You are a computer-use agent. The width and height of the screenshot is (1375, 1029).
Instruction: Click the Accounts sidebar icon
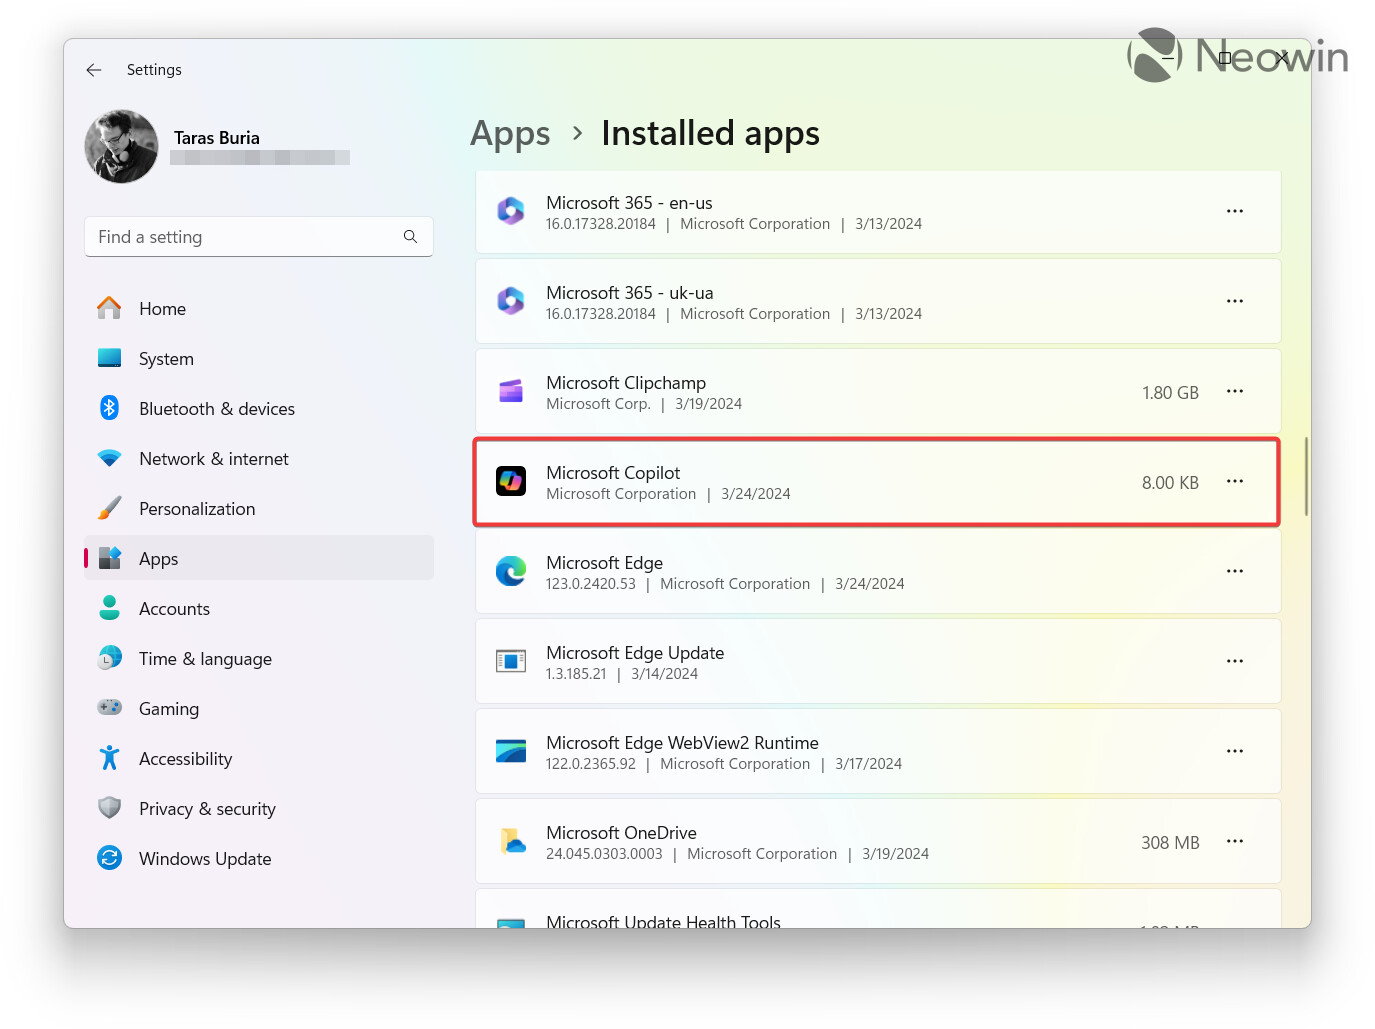110,608
